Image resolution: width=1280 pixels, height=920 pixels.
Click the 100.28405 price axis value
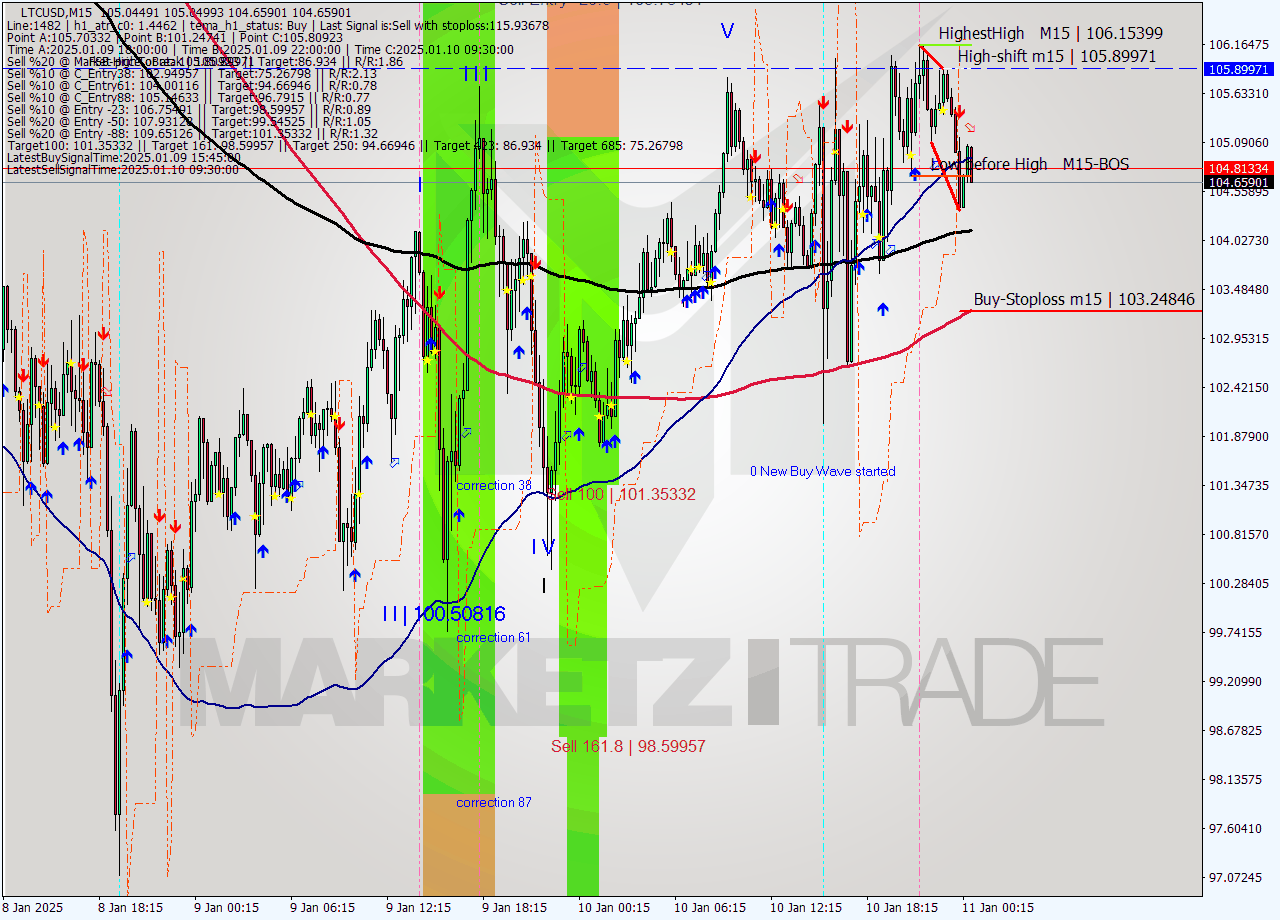[1239, 584]
